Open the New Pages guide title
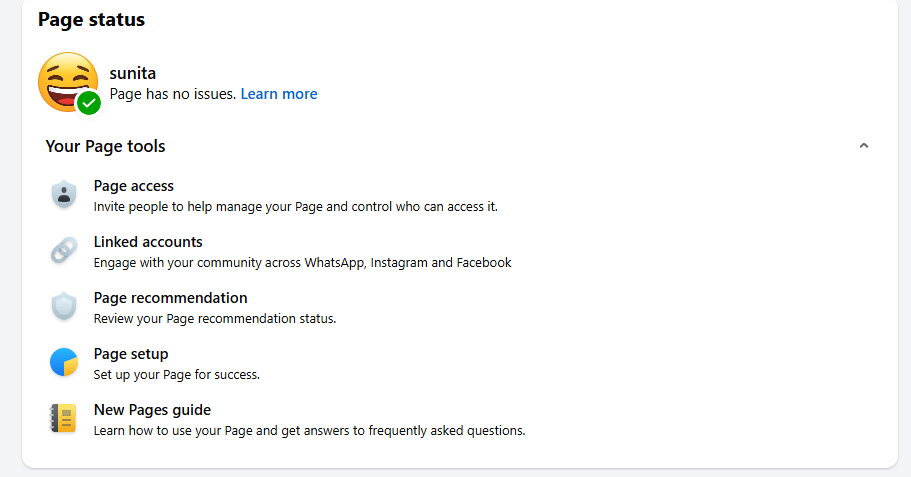911x477 pixels. coord(152,410)
